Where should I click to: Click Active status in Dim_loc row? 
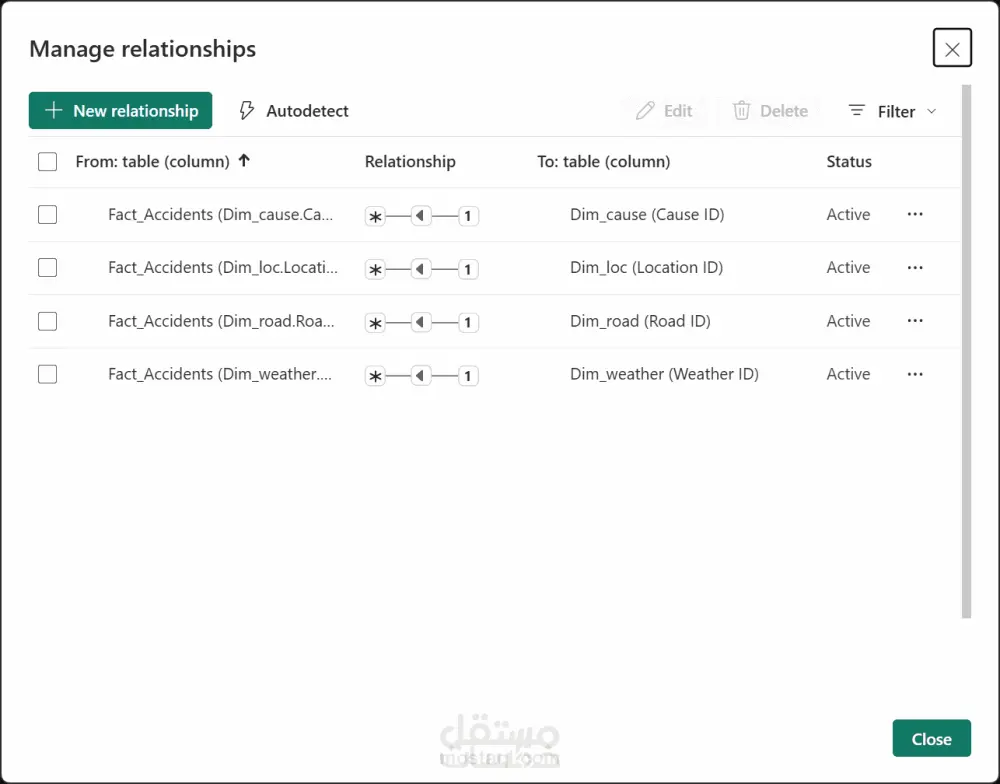pos(848,267)
